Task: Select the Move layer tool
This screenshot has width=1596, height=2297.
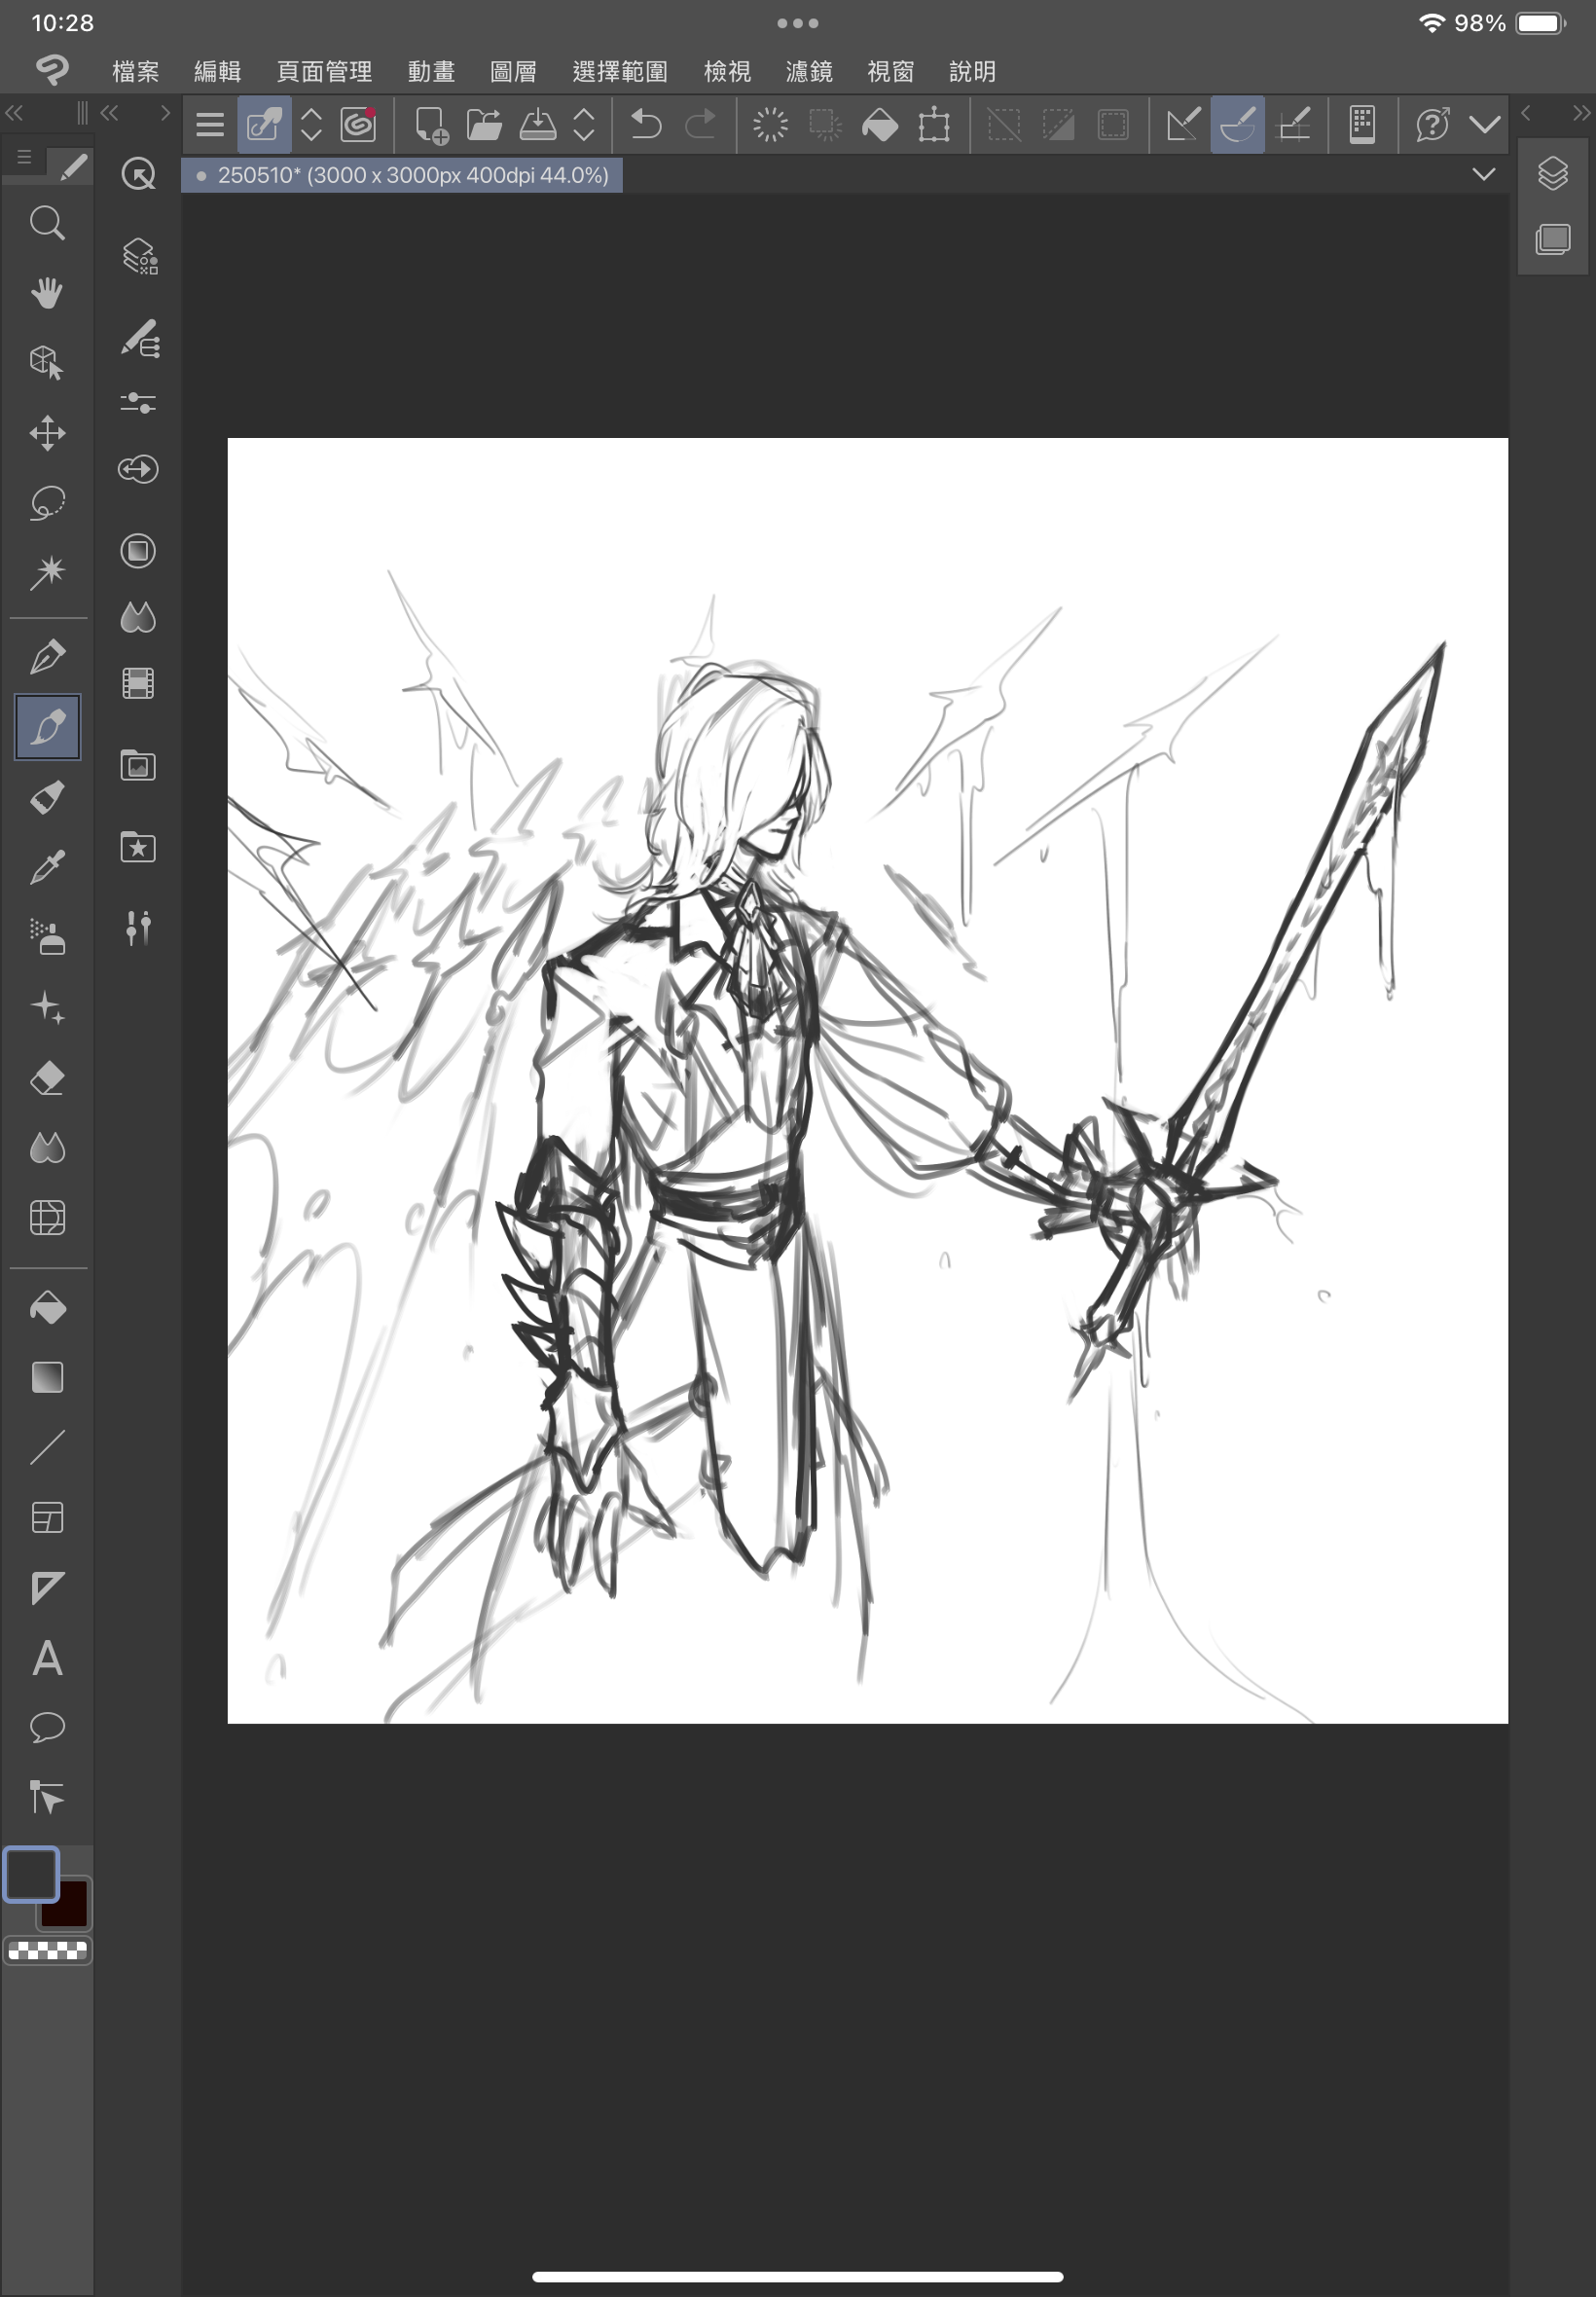Action: click(47, 433)
